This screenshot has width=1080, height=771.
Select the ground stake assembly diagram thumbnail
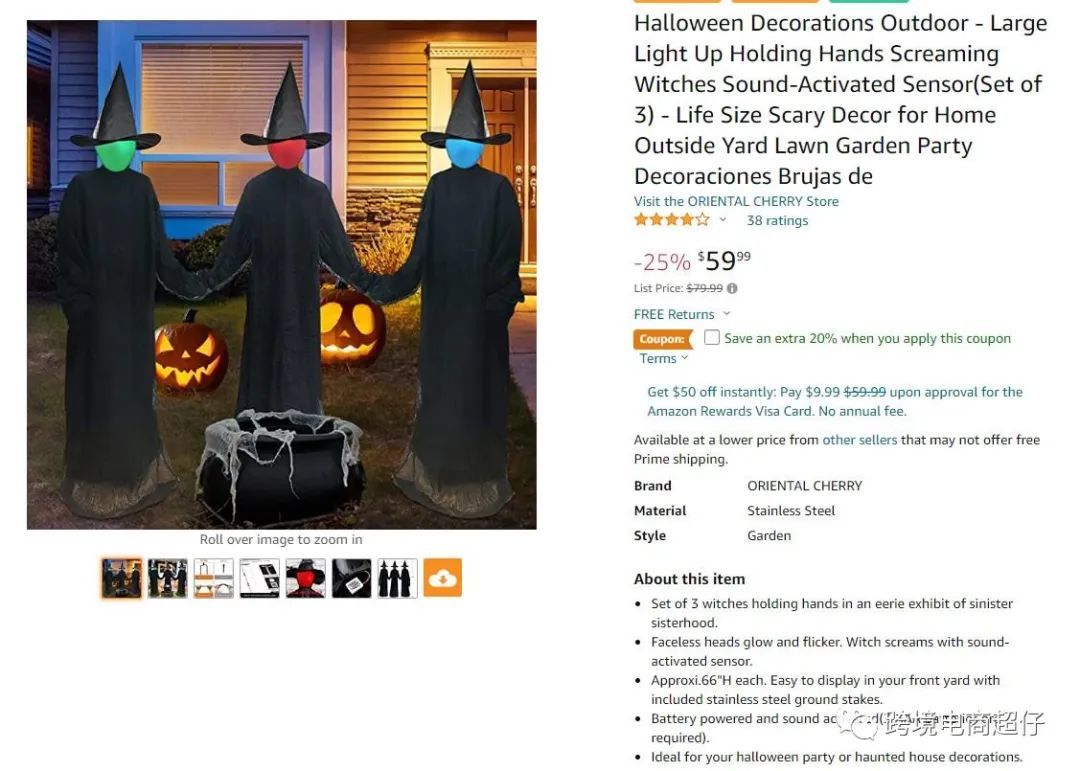[x=213, y=577]
